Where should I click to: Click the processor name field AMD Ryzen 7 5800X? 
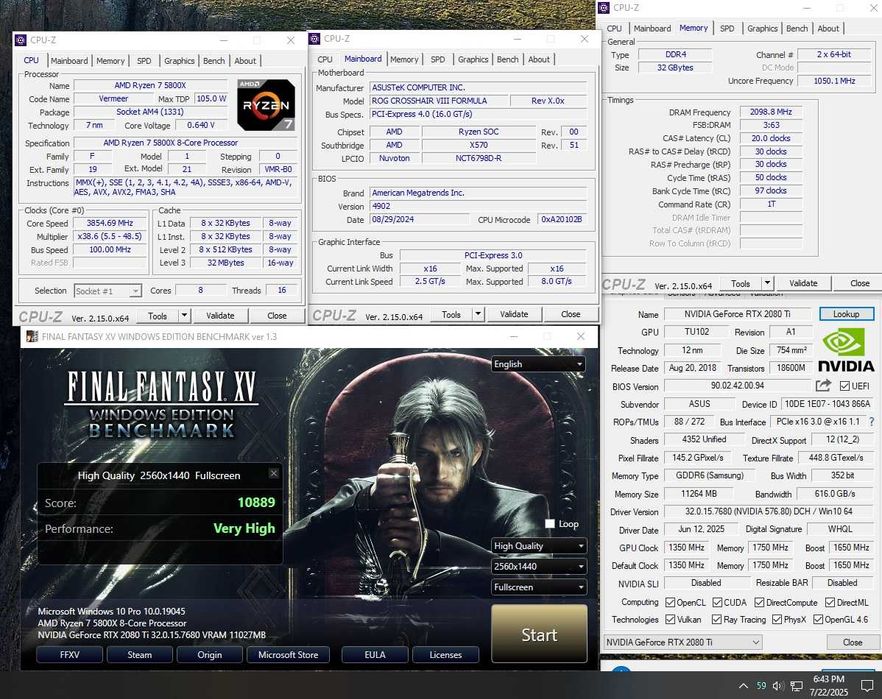tap(150, 85)
